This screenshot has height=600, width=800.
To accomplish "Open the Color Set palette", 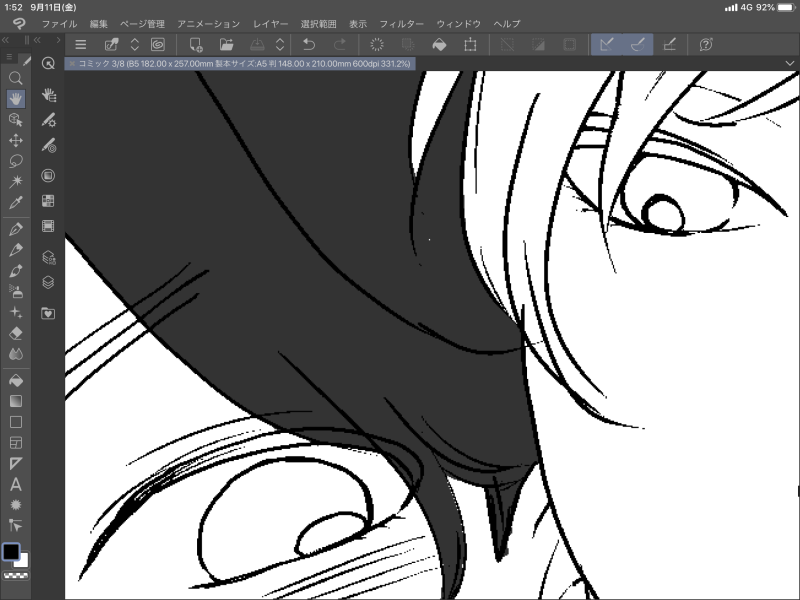I will tap(48, 201).
